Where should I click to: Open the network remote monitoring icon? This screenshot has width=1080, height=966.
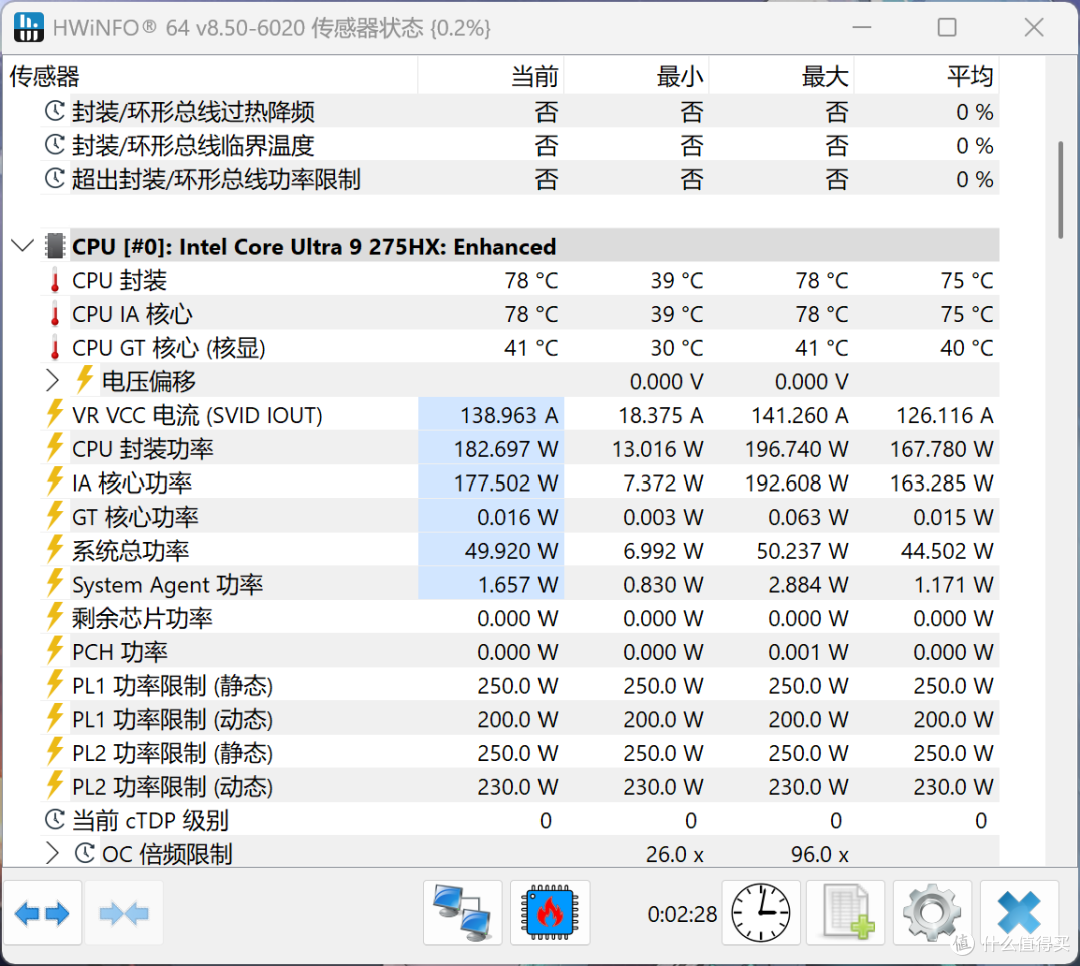[462, 913]
